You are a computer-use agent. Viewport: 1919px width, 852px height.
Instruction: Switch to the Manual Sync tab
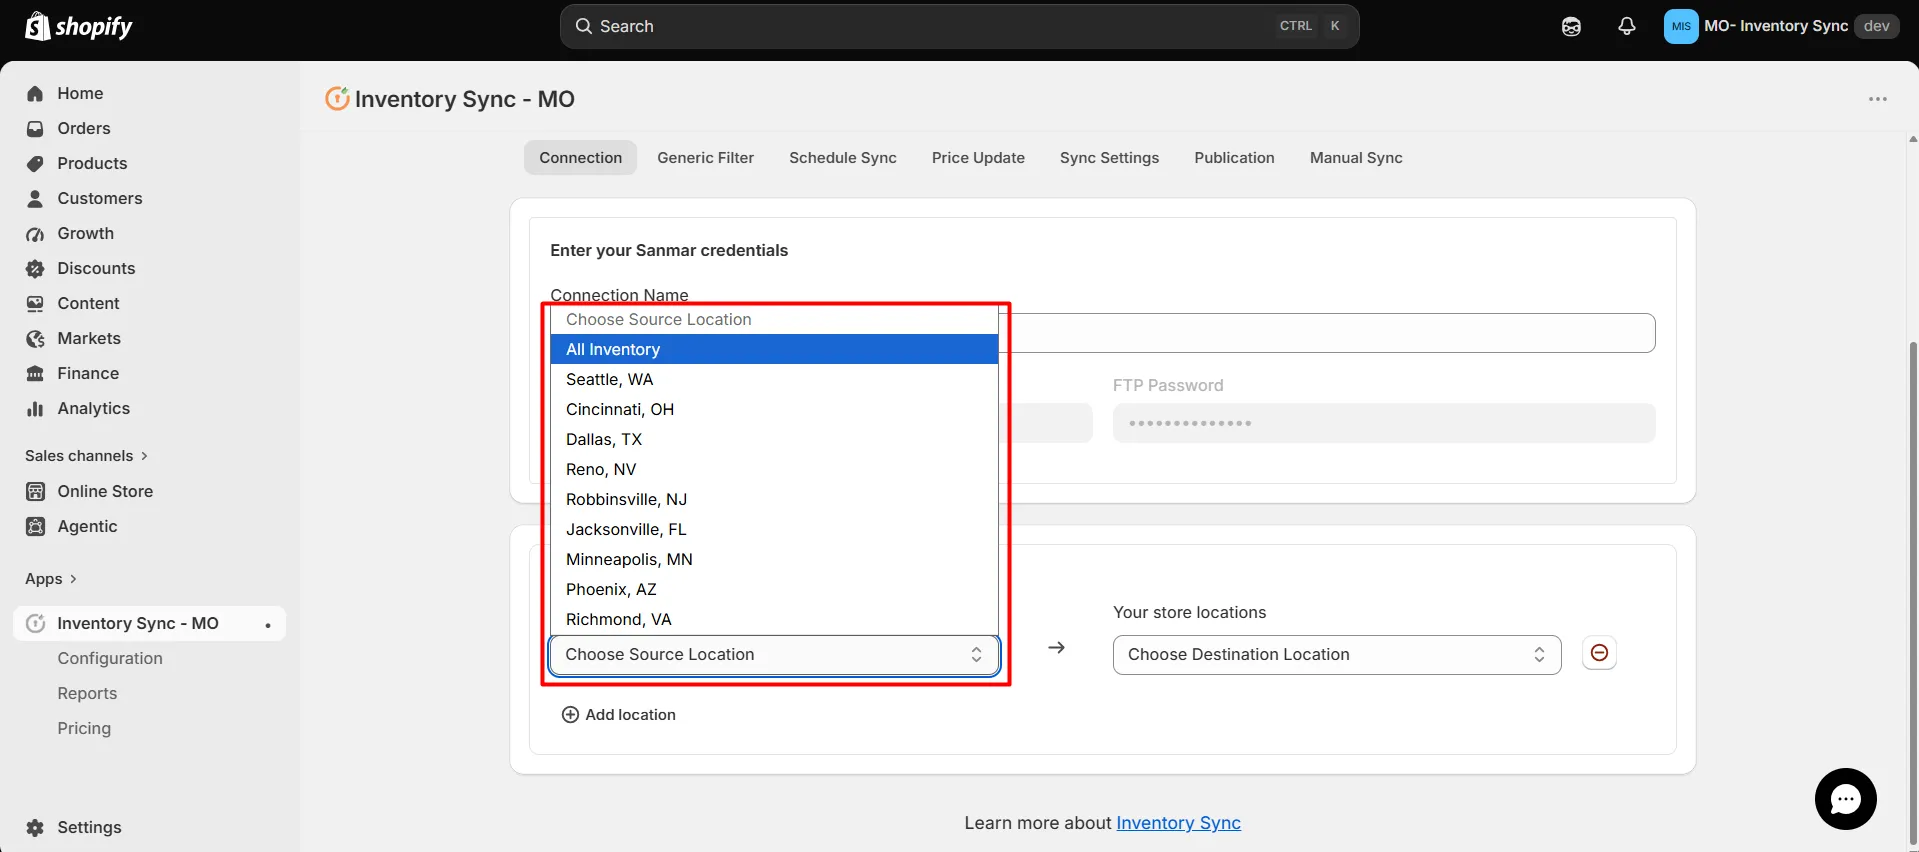pos(1356,157)
